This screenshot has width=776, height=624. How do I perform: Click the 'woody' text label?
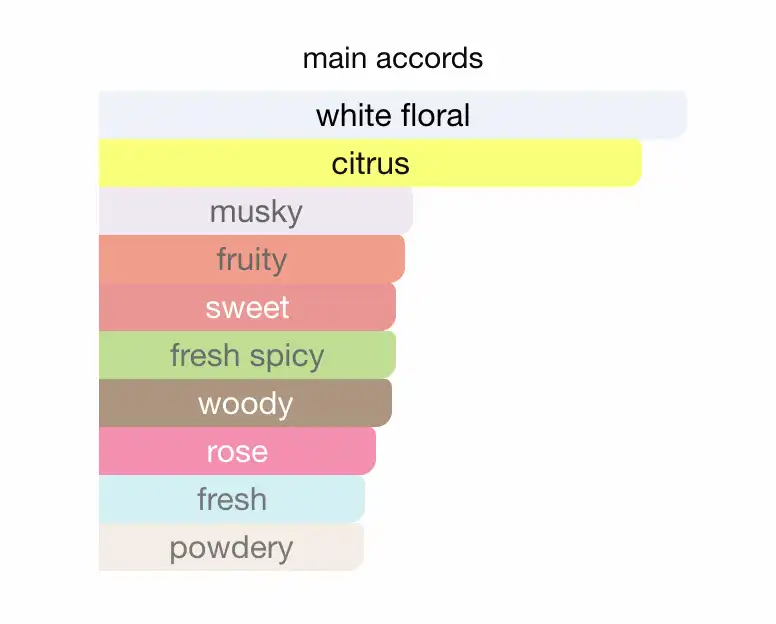pyautogui.click(x=245, y=403)
